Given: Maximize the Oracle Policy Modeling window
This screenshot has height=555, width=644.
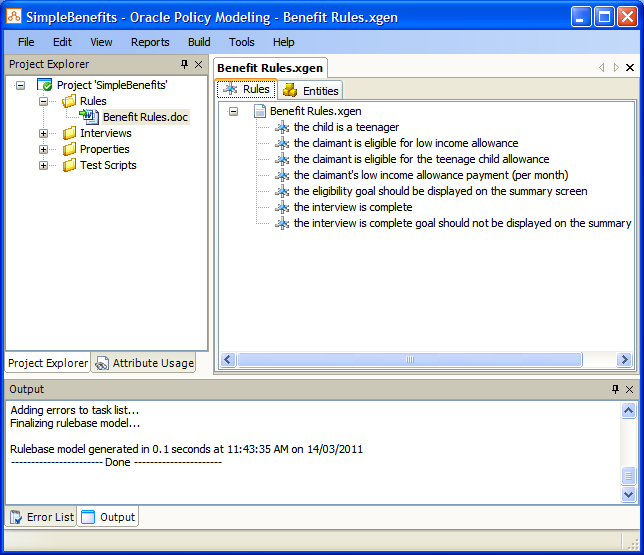Looking at the screenshot, I should tap(604, 17).
